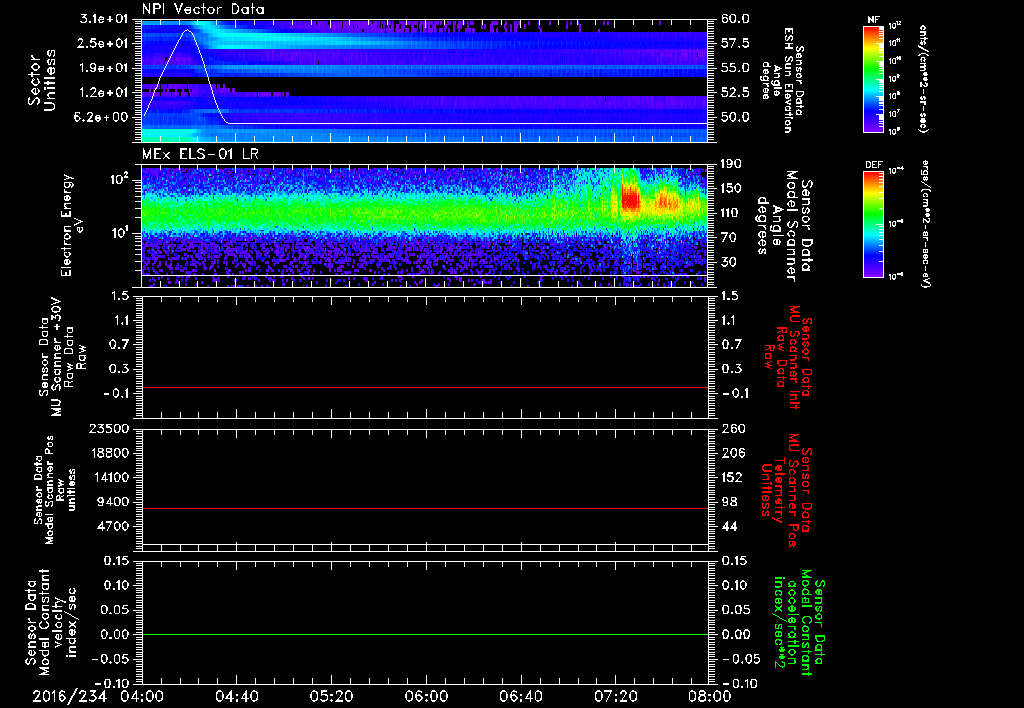Click the red 'MU Scanner Init Raw Data' label
The height and width of the screenshot is (708, 1024).
(x=788, y=358)
